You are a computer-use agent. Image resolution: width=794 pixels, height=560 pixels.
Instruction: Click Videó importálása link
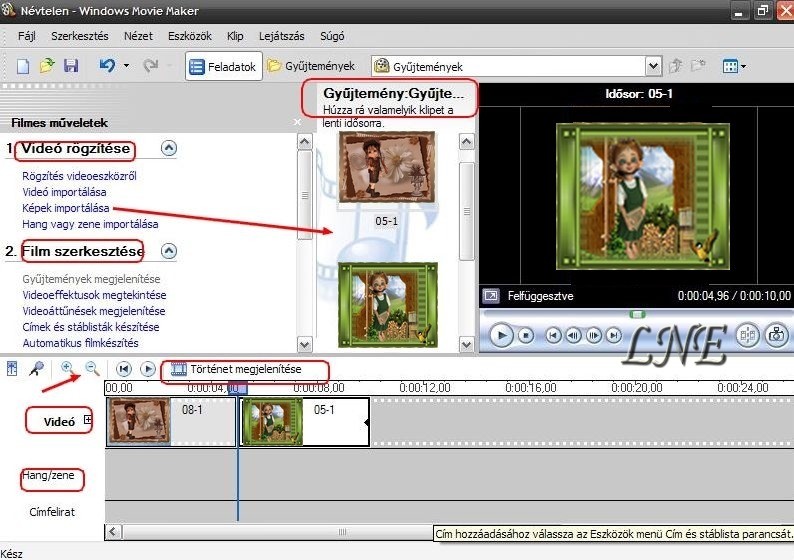pyautogui.click(x=64, y=192)
